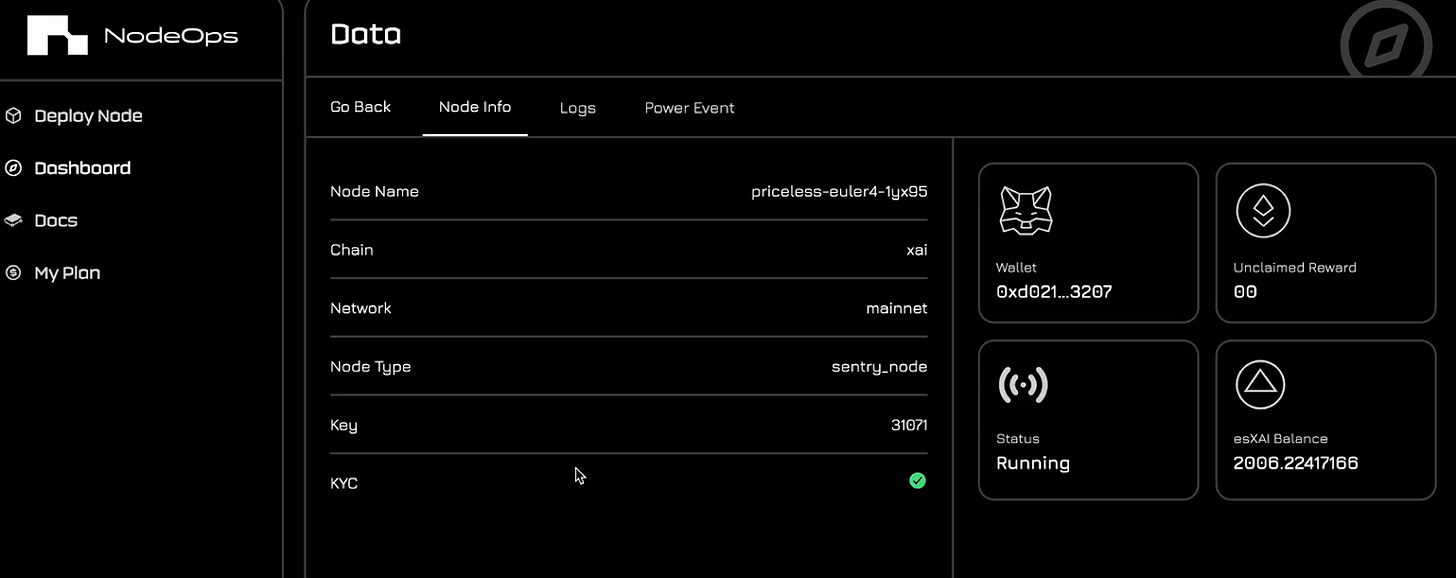Click balance value 2006.22417166
The image size is (1456, 578).
pyautogui.click(x=1296, y=463)
